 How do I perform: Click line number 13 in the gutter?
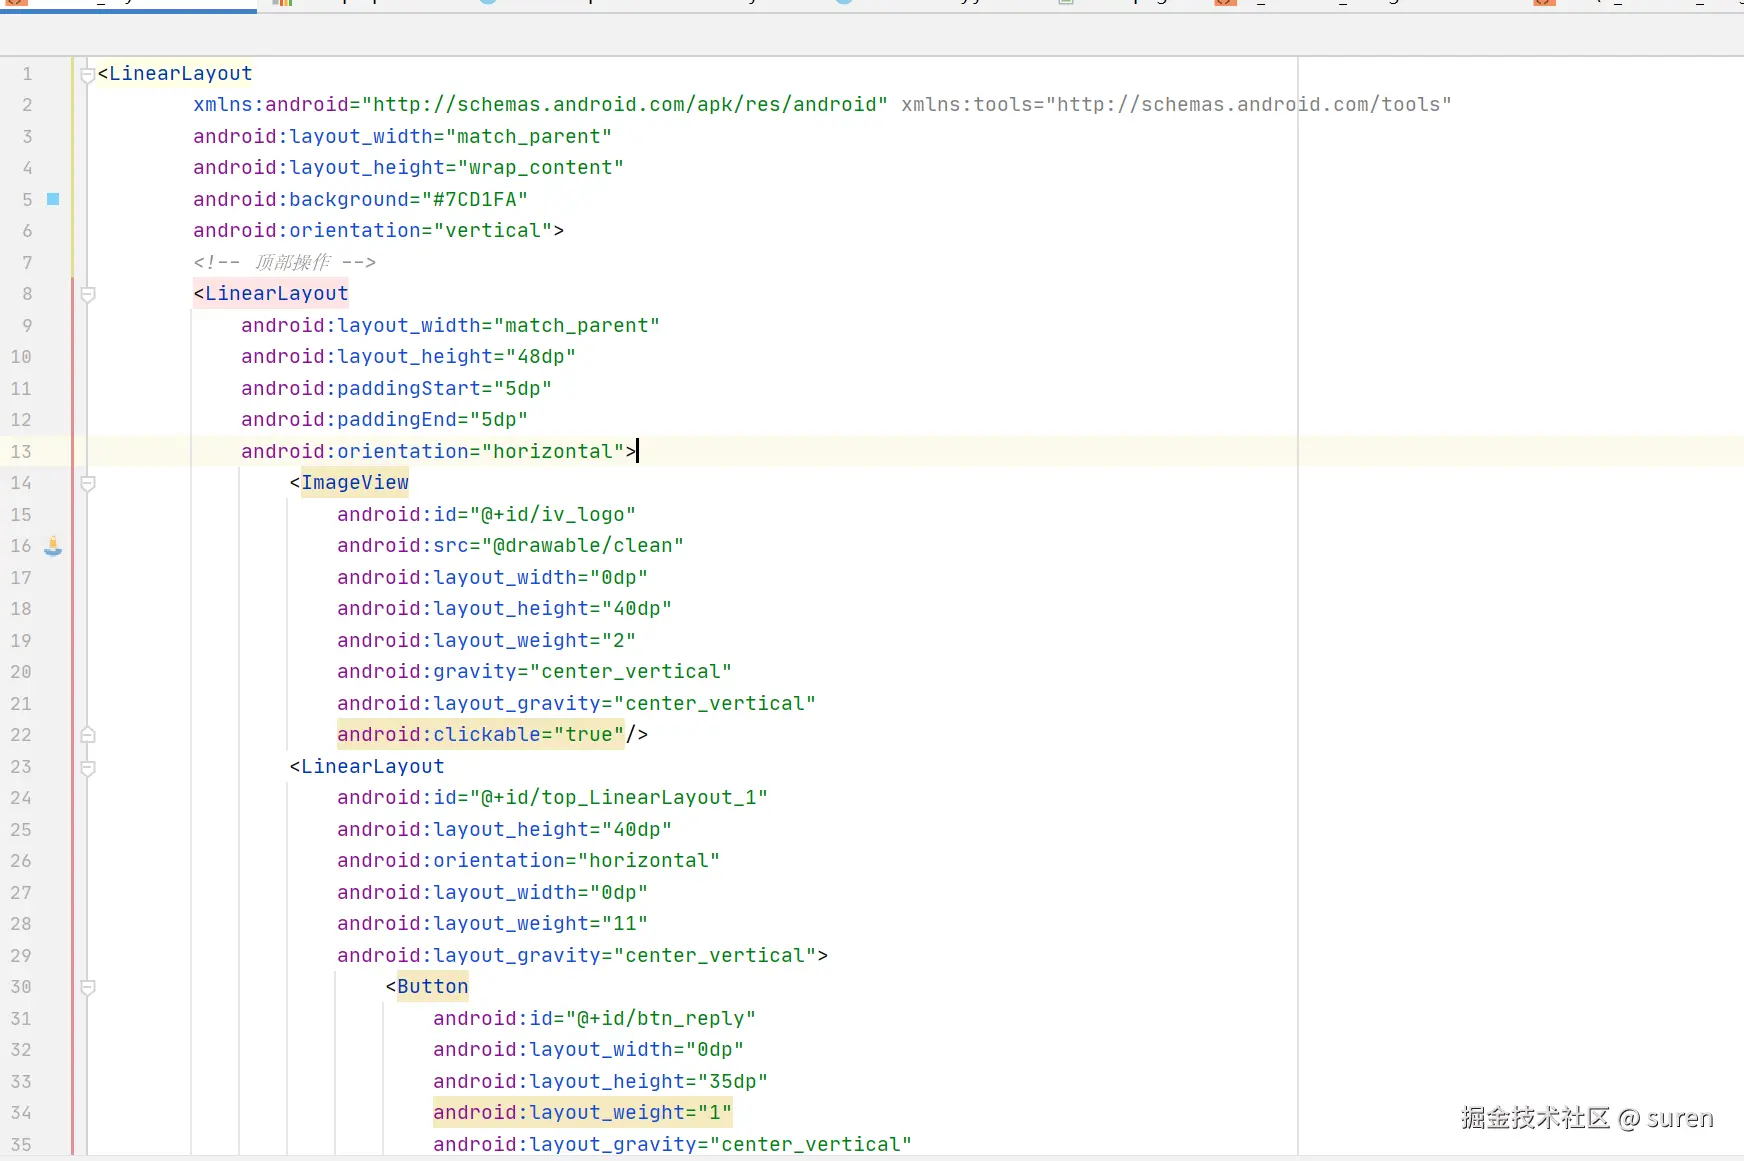[21, 452]
